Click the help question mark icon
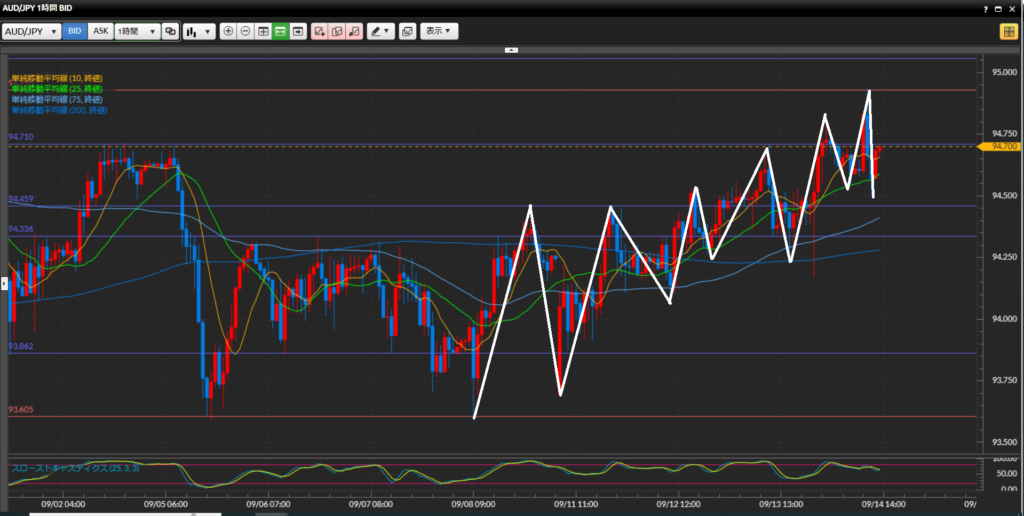Viewport: 1024px width, 516px height. [986, 8]
